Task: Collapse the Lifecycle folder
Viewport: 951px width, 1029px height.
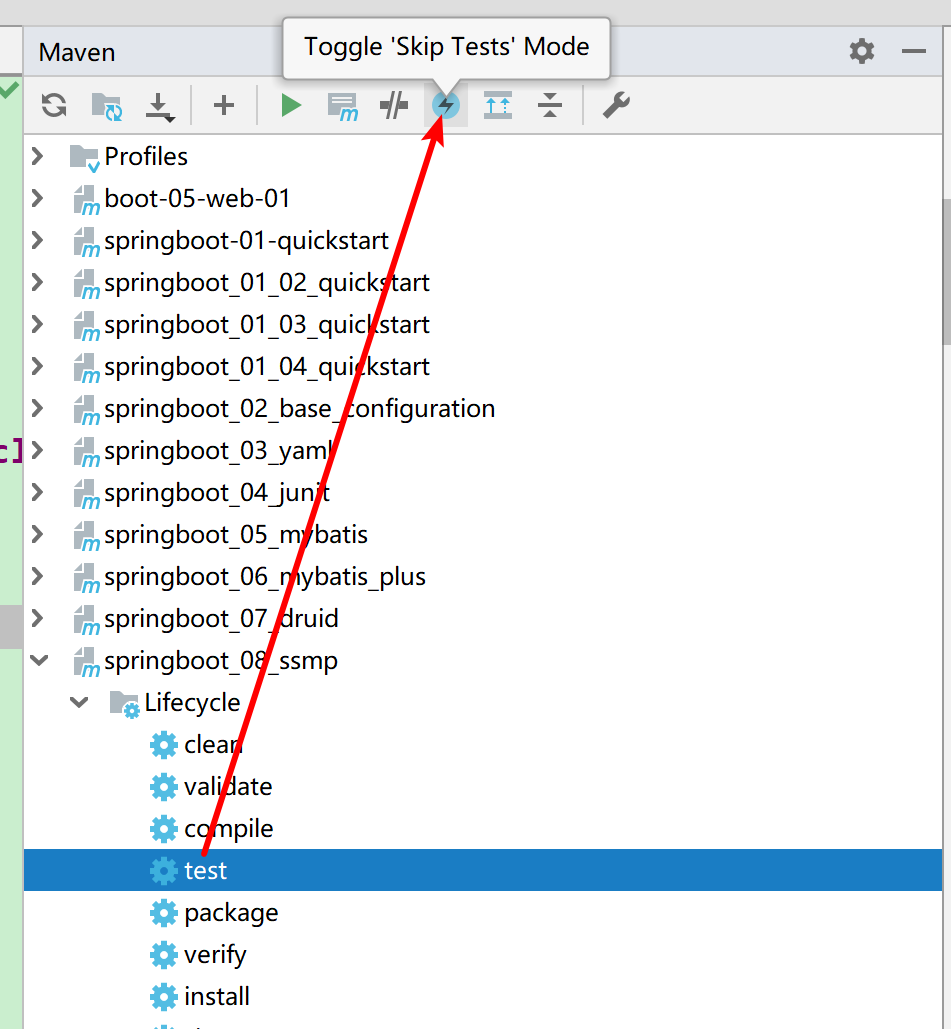Action: [x=79, y=703]
